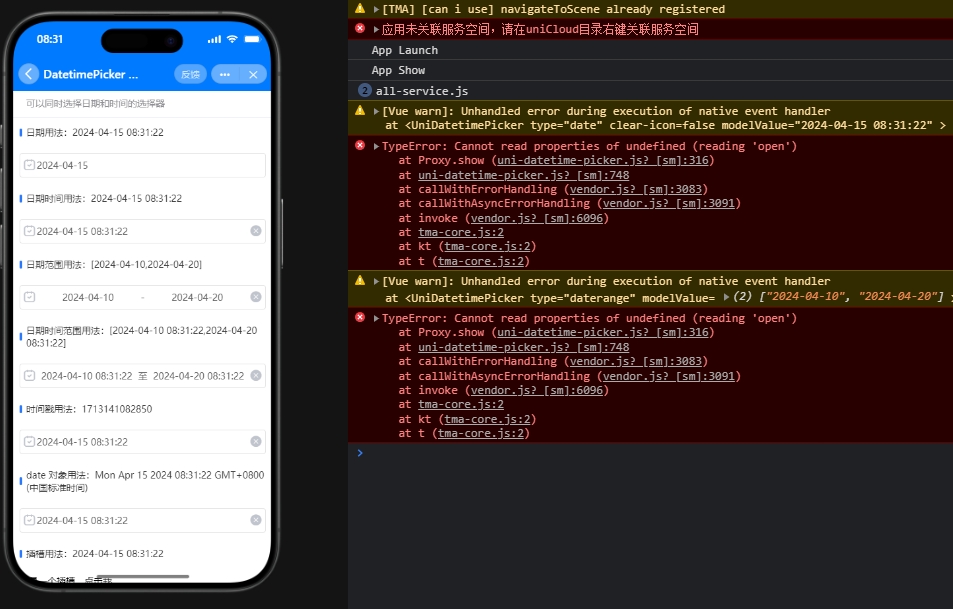Click the 08:31 clock in status bar
This screenshot has width=953, height=609.
pos(50,39)
